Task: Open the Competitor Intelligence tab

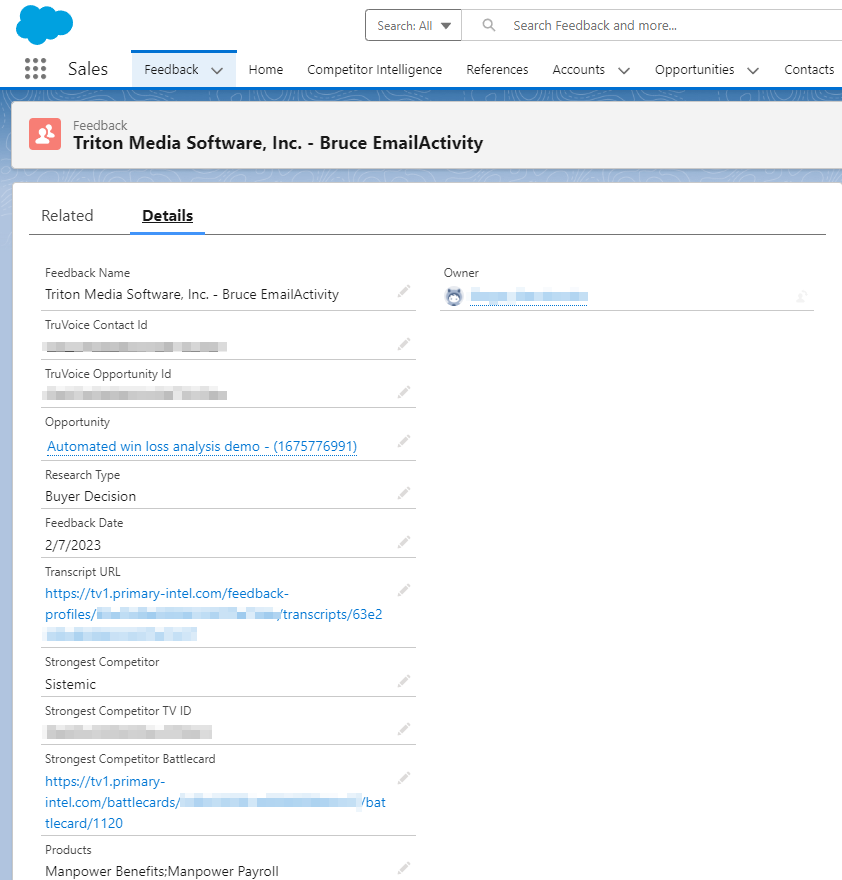Action: coord(374,70)
